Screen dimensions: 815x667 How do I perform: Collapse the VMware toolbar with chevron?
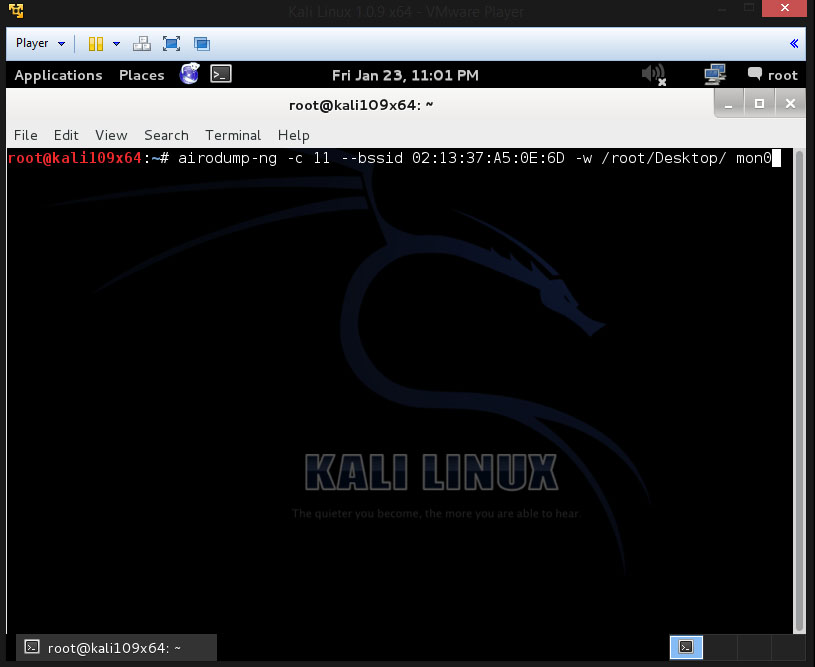point(794,43)
